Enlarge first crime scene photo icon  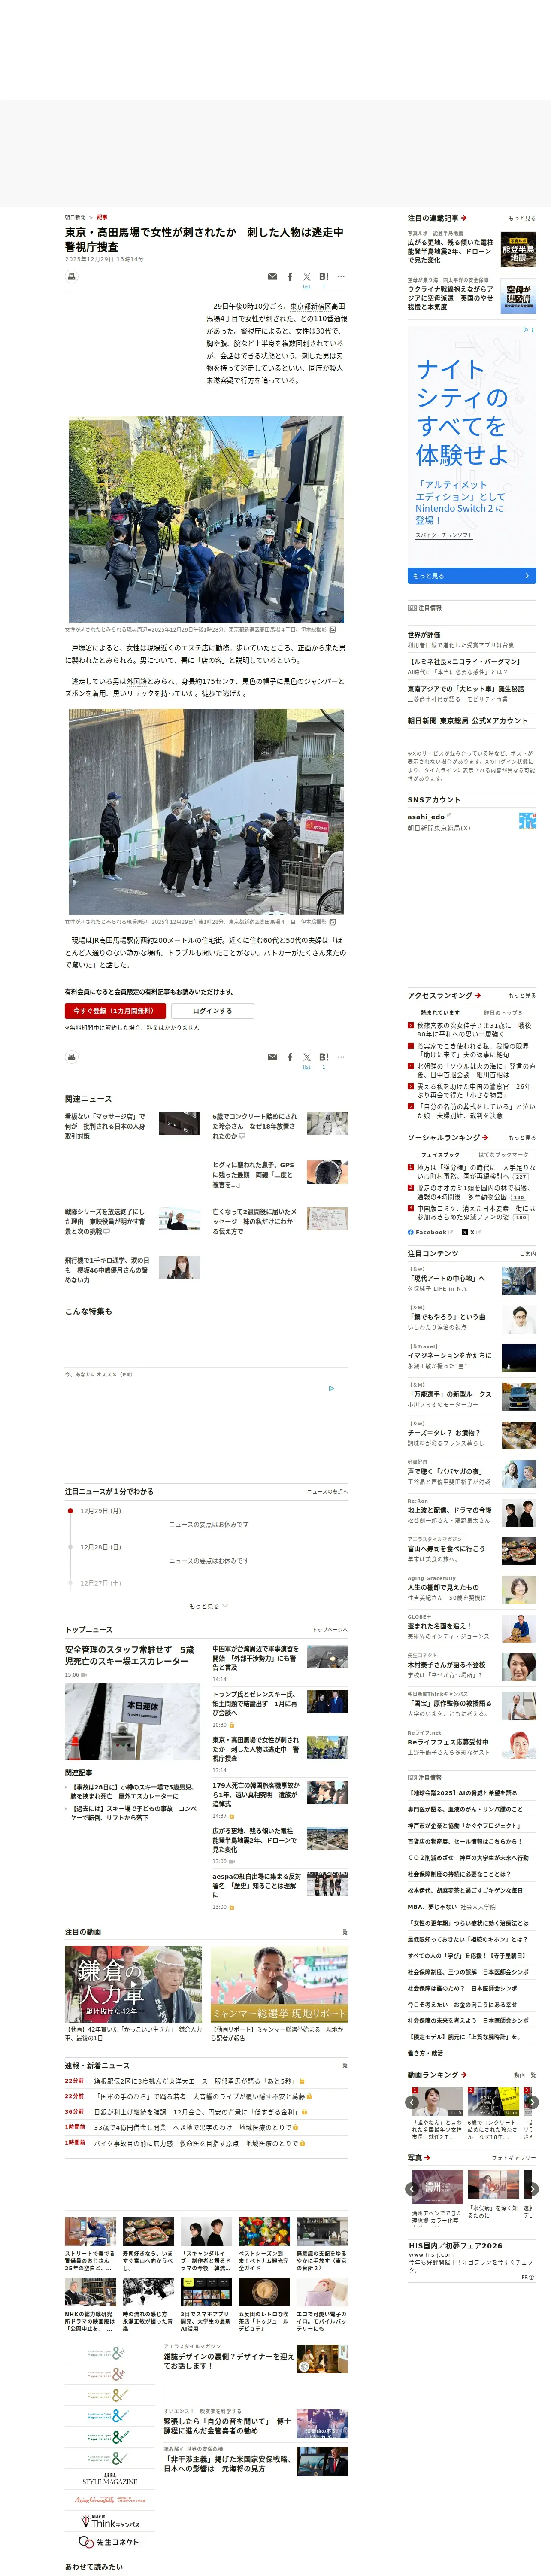(333, 630)
